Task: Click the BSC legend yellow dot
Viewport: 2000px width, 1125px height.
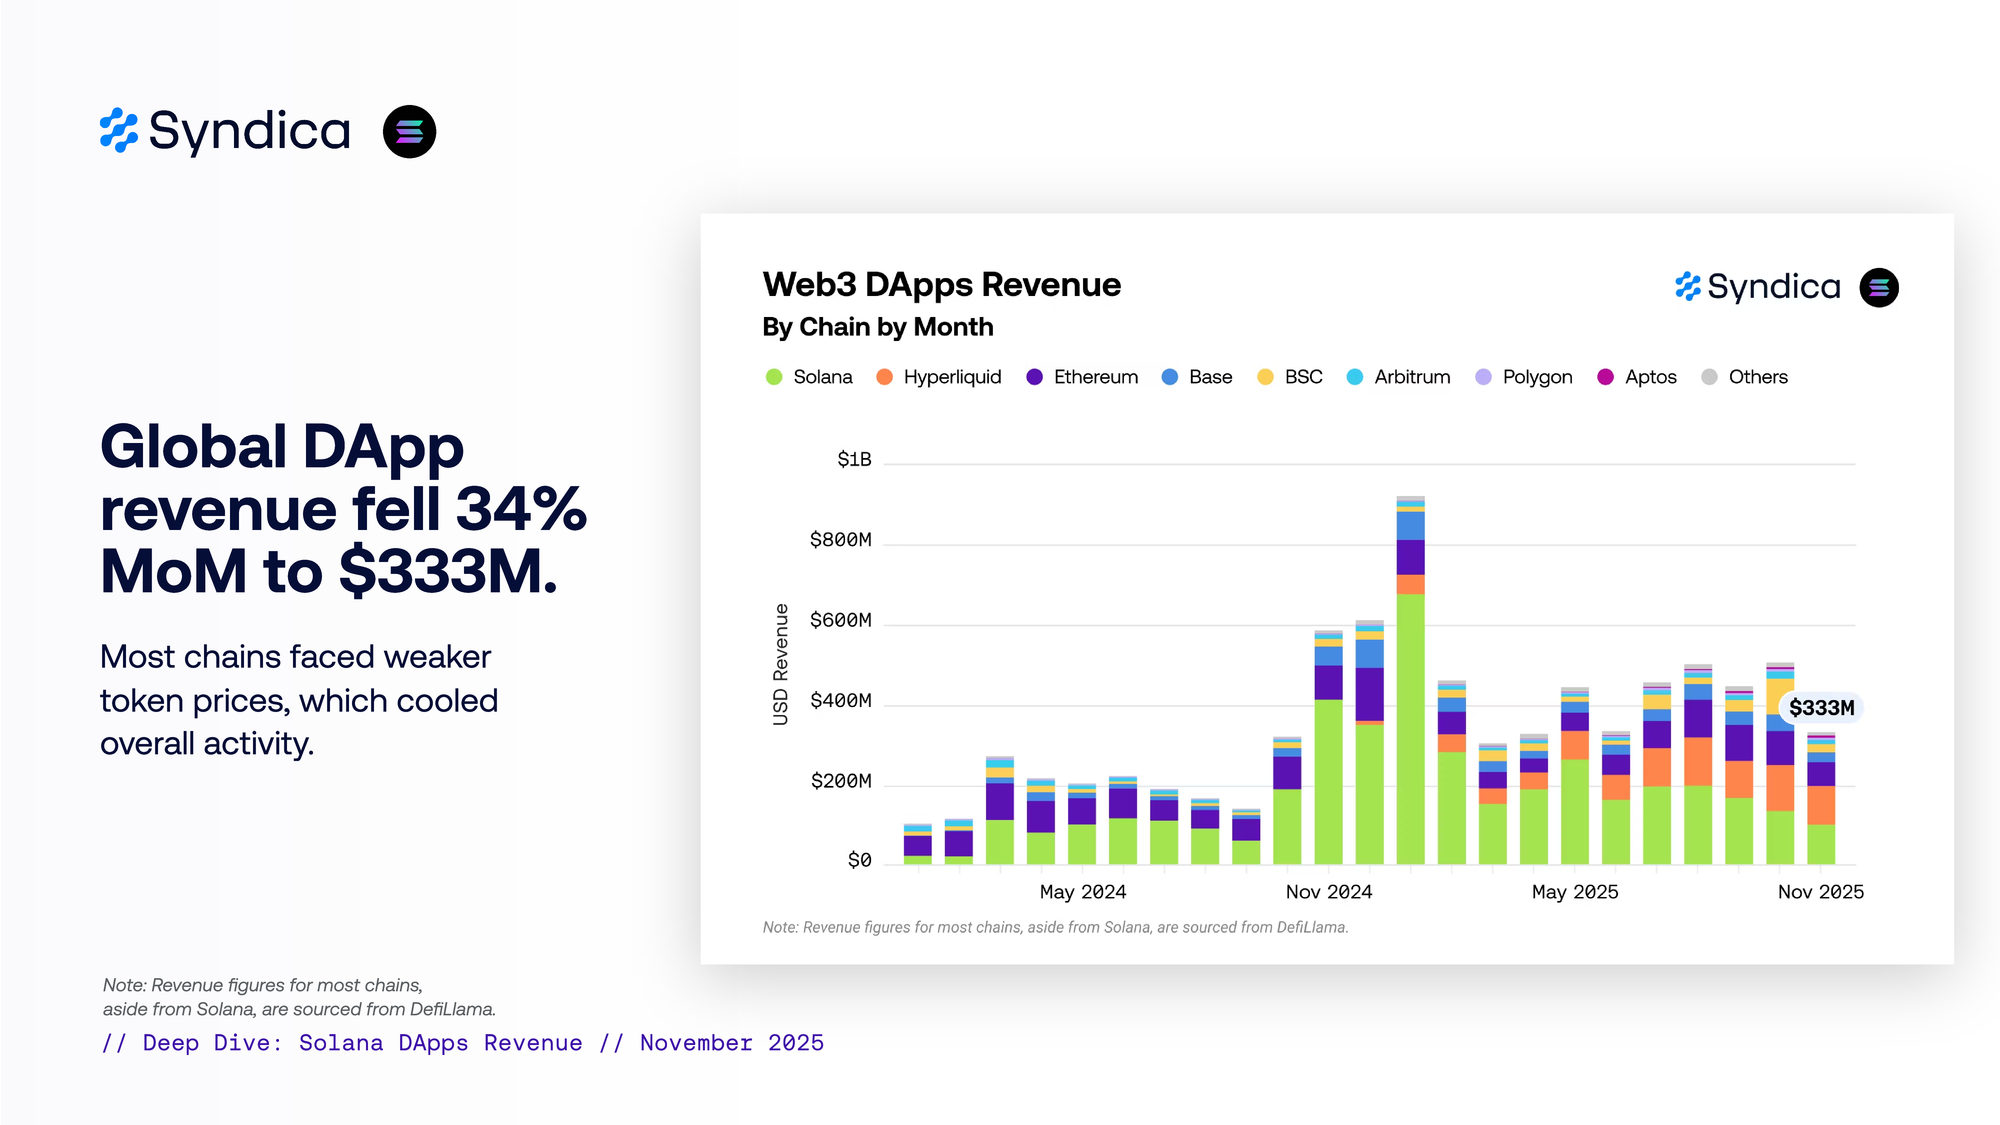Action: 1265,377
